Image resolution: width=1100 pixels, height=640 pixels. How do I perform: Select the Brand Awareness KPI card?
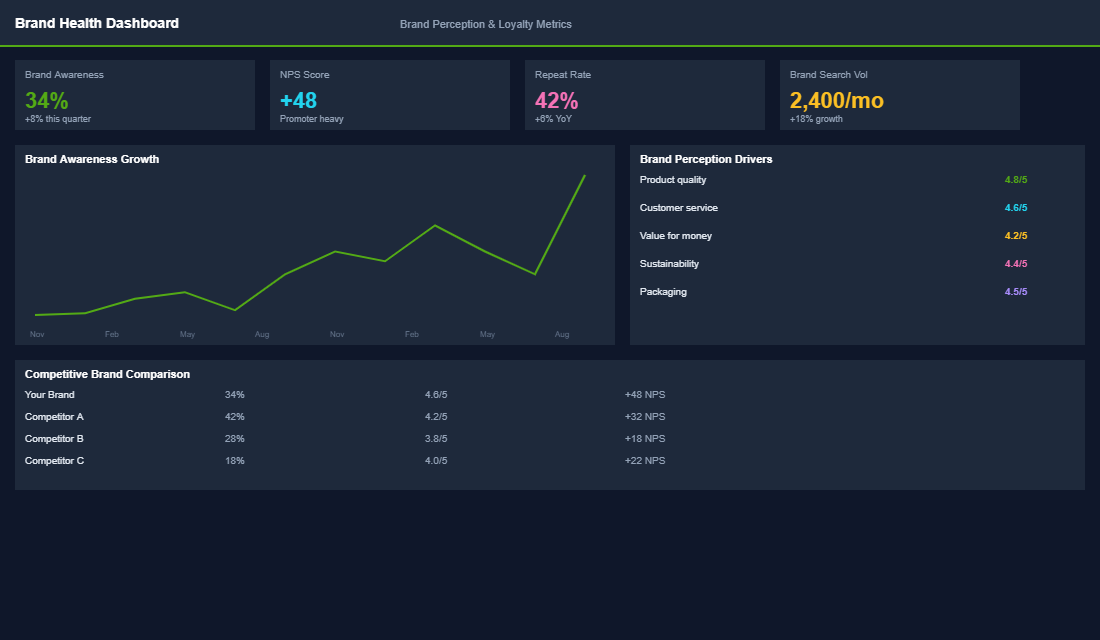coord(134,95)
